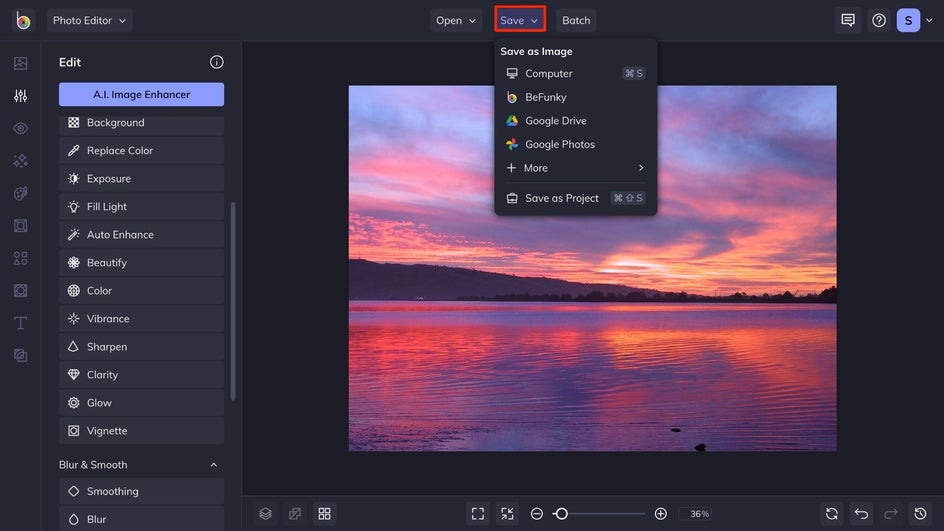Open the Color tool
Image resolution: width=944 pixels, height=531 pixels.
coord(141,291)
